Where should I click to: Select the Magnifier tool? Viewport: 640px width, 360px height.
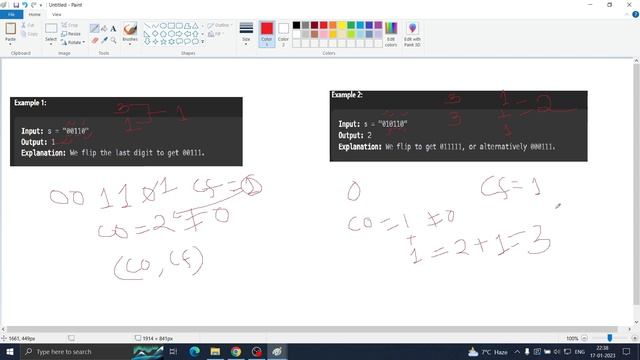pyautogui.click(x=113, y=40)
